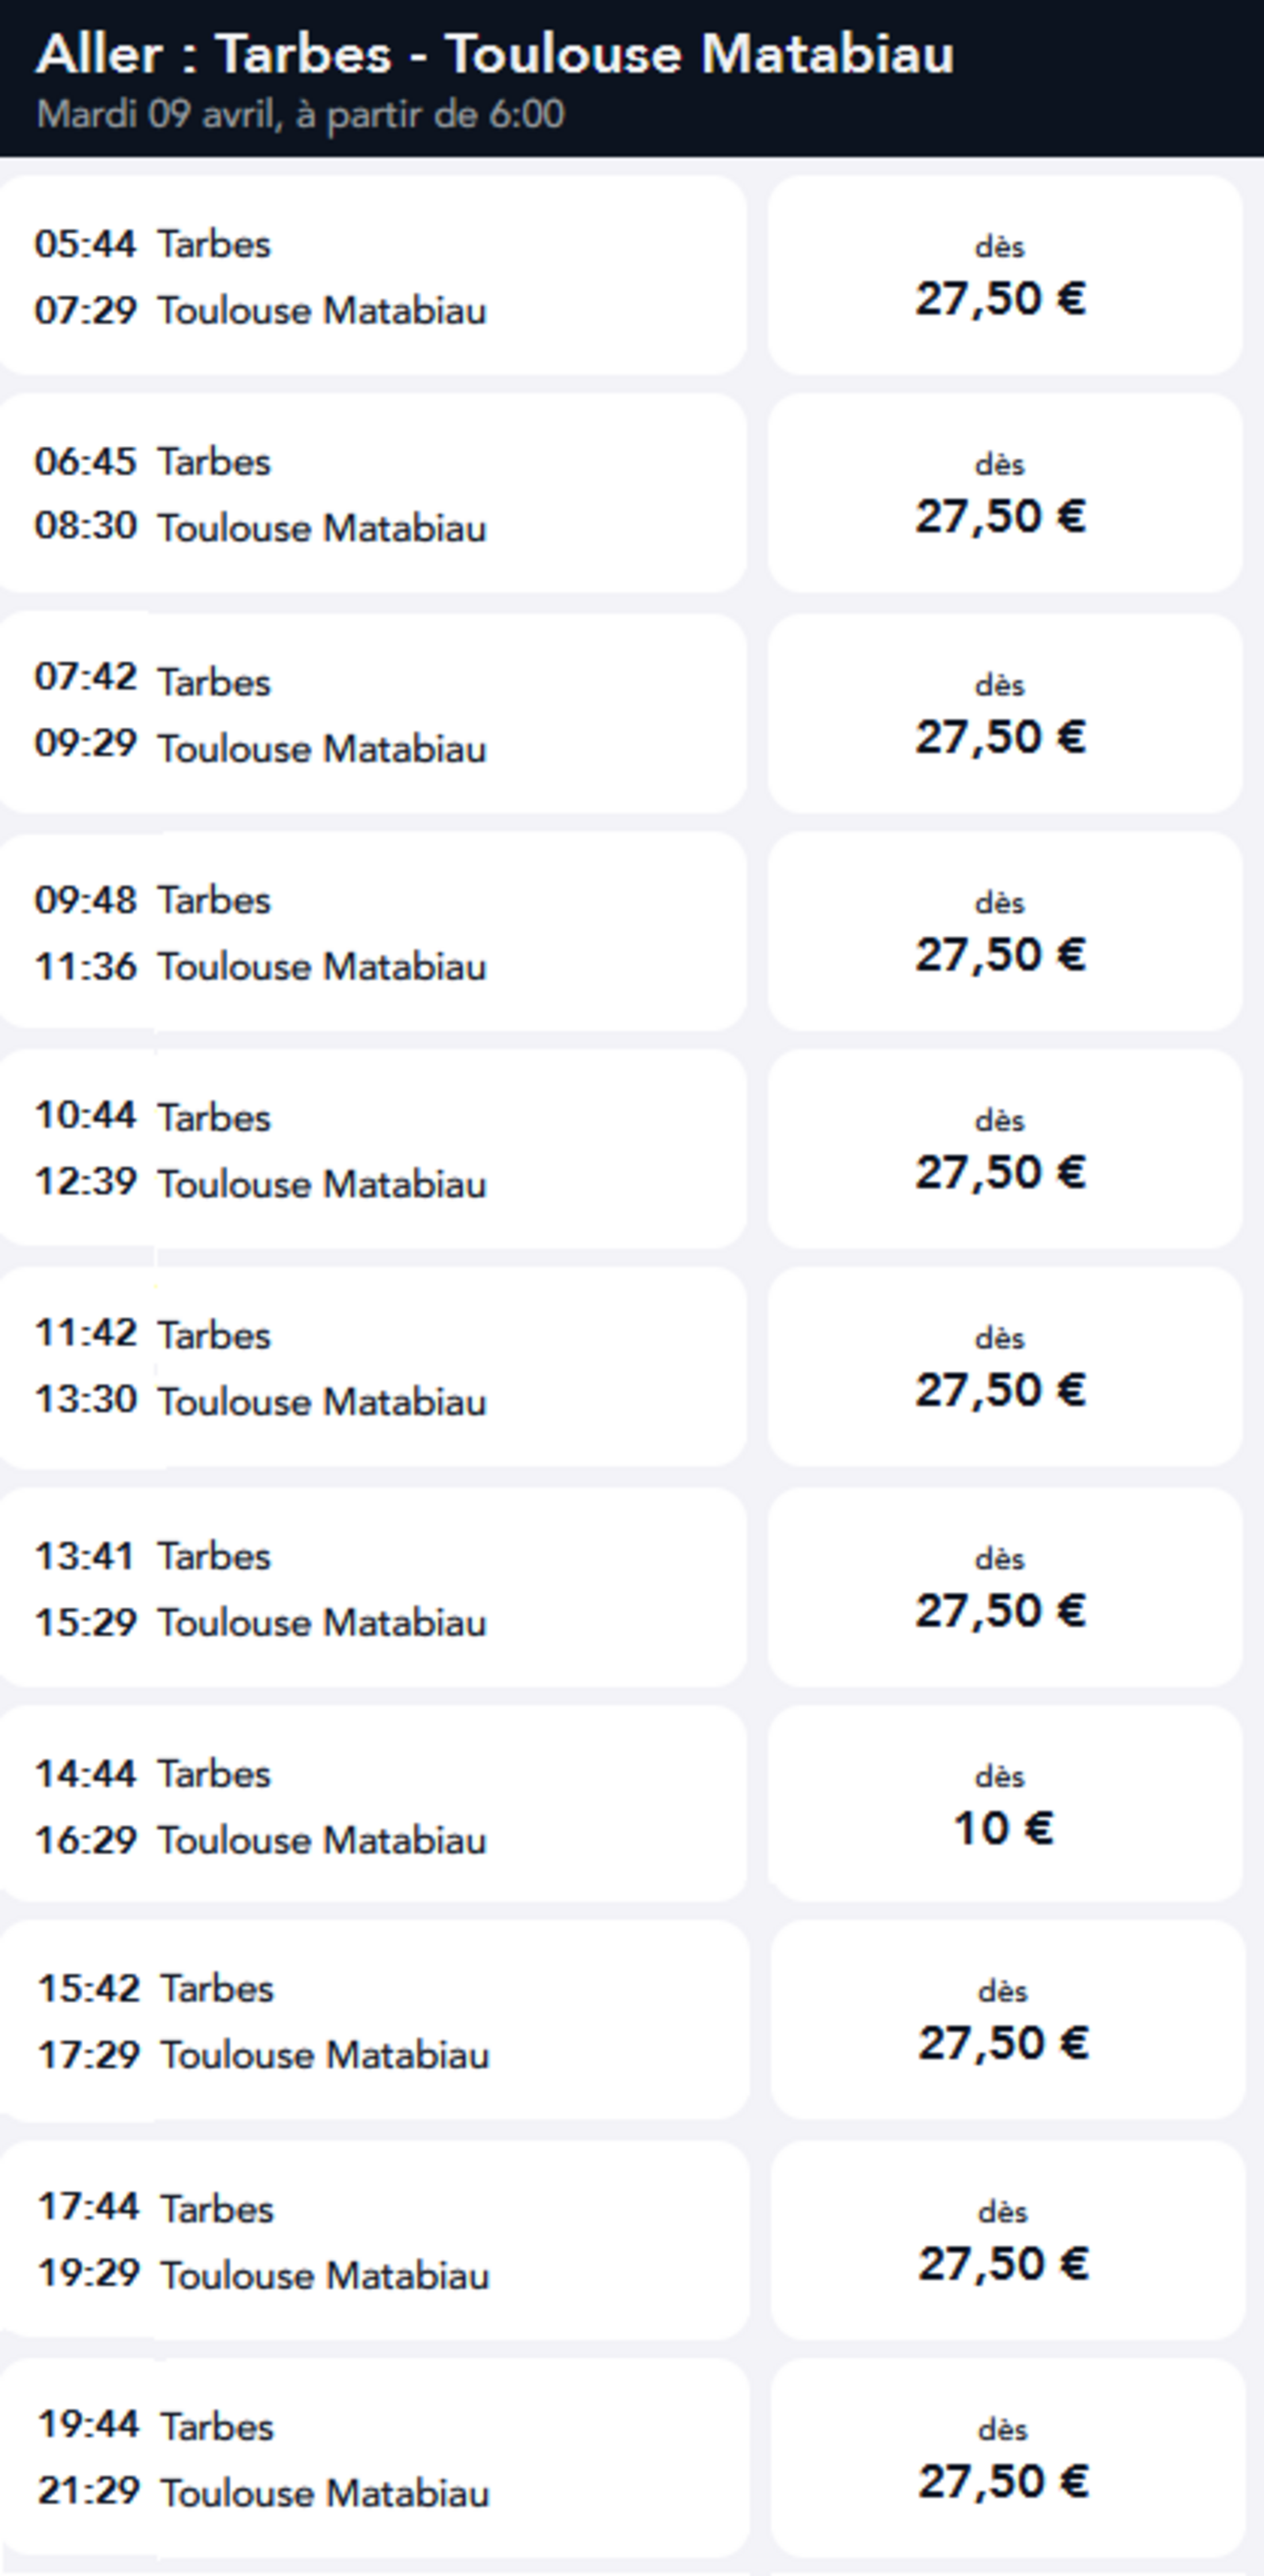Open the 11:42 train arriving 13:30
The image size is (1264, 2576).
click(372, 1367)
